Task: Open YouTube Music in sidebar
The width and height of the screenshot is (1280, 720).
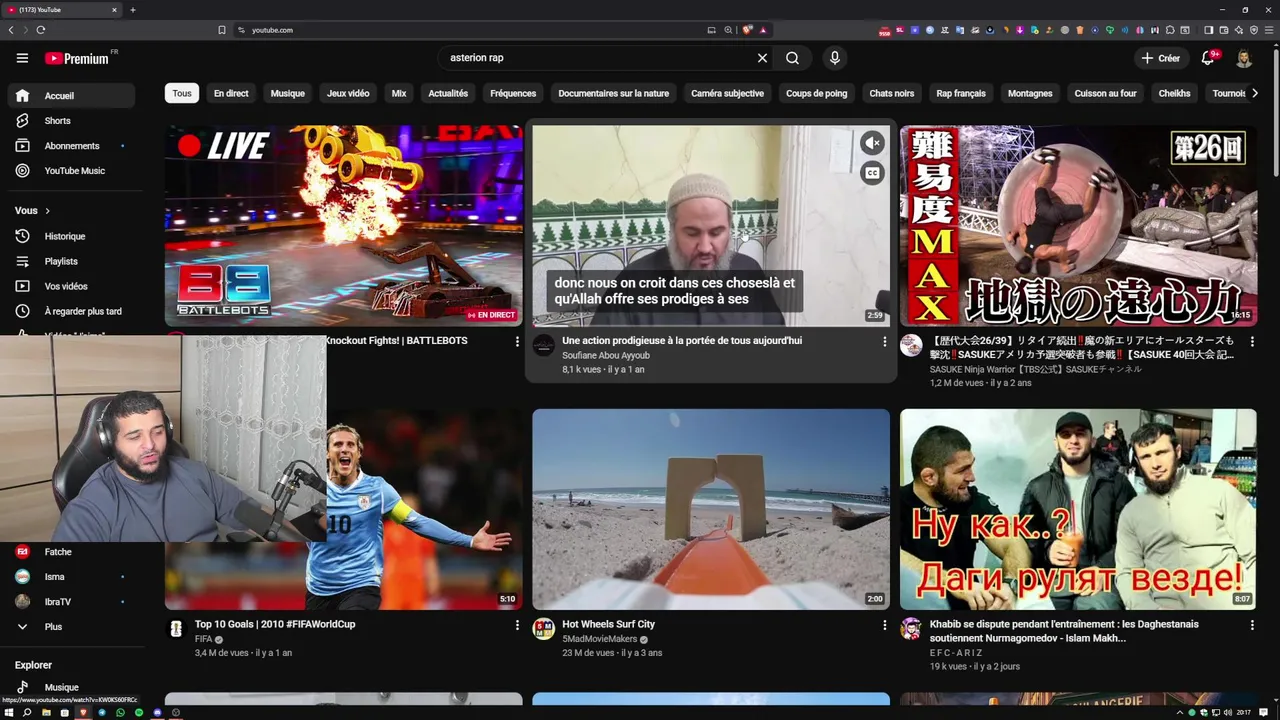Action: 72,171
